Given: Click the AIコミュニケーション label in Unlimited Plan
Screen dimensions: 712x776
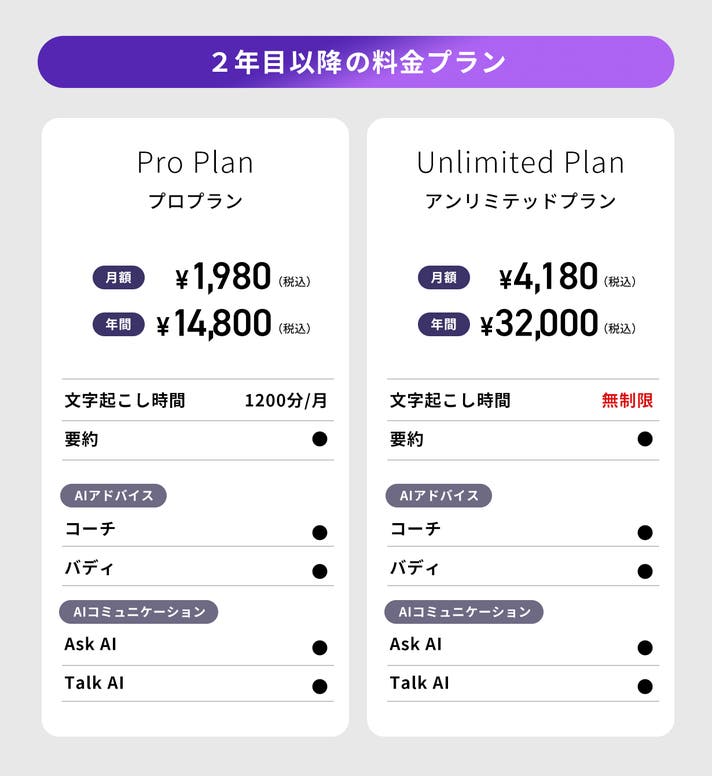Looking at the screenshot, I should coord(464,611).
